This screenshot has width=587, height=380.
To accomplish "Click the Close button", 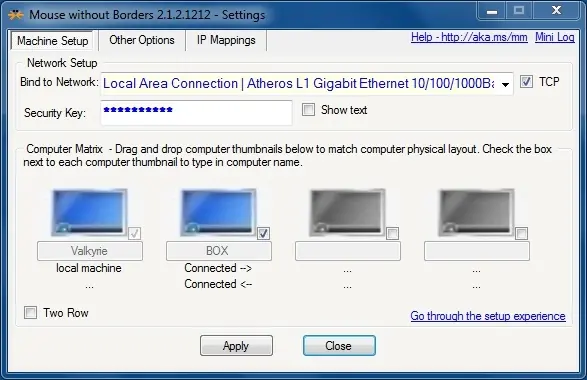I will pos(339,346).
